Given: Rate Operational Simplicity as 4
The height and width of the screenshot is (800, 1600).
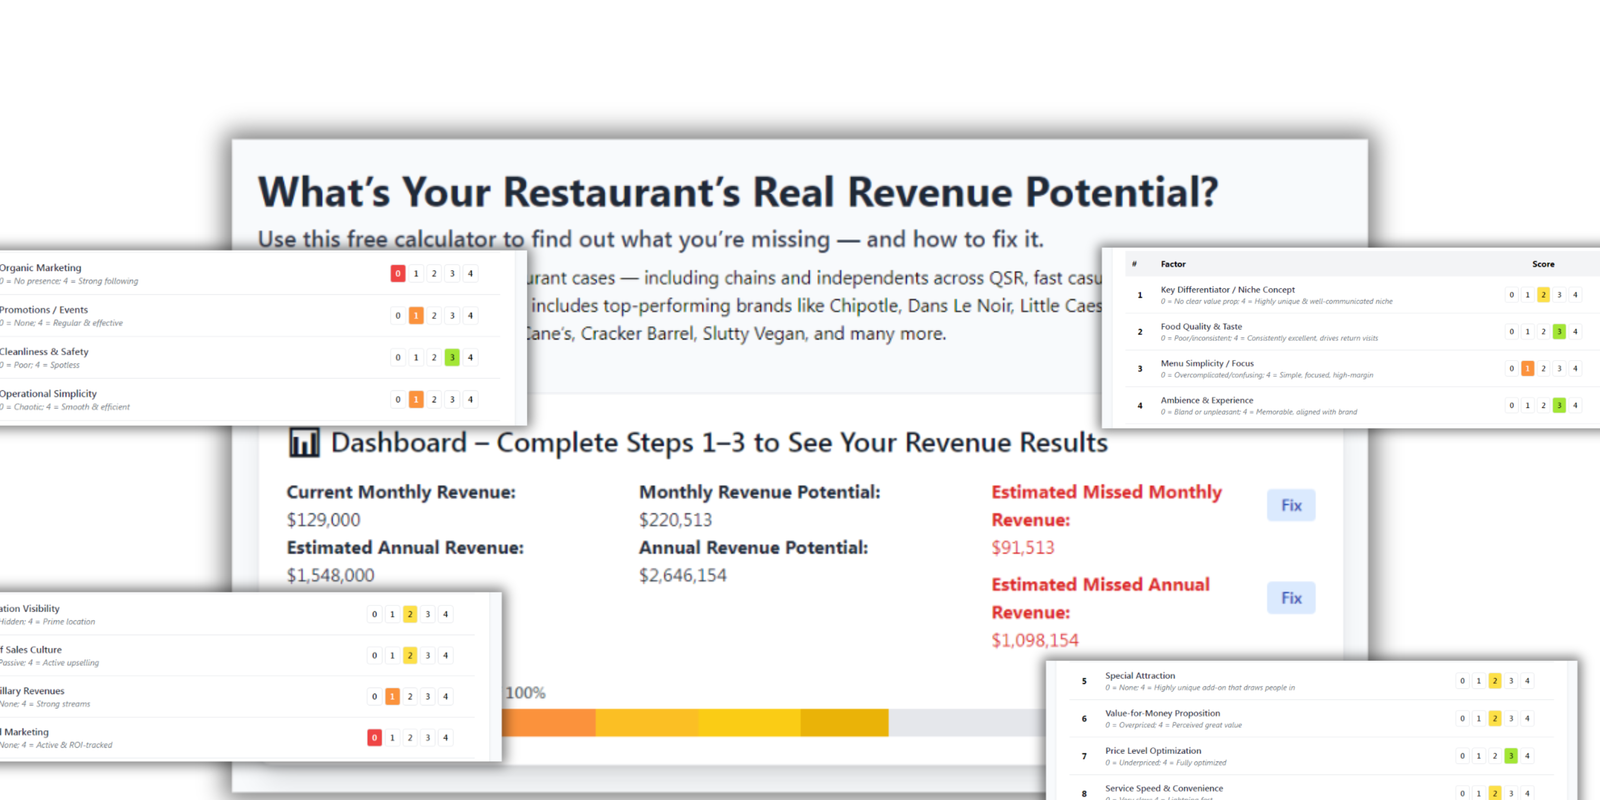Looking at the screenshot, I should pos(470,399).
